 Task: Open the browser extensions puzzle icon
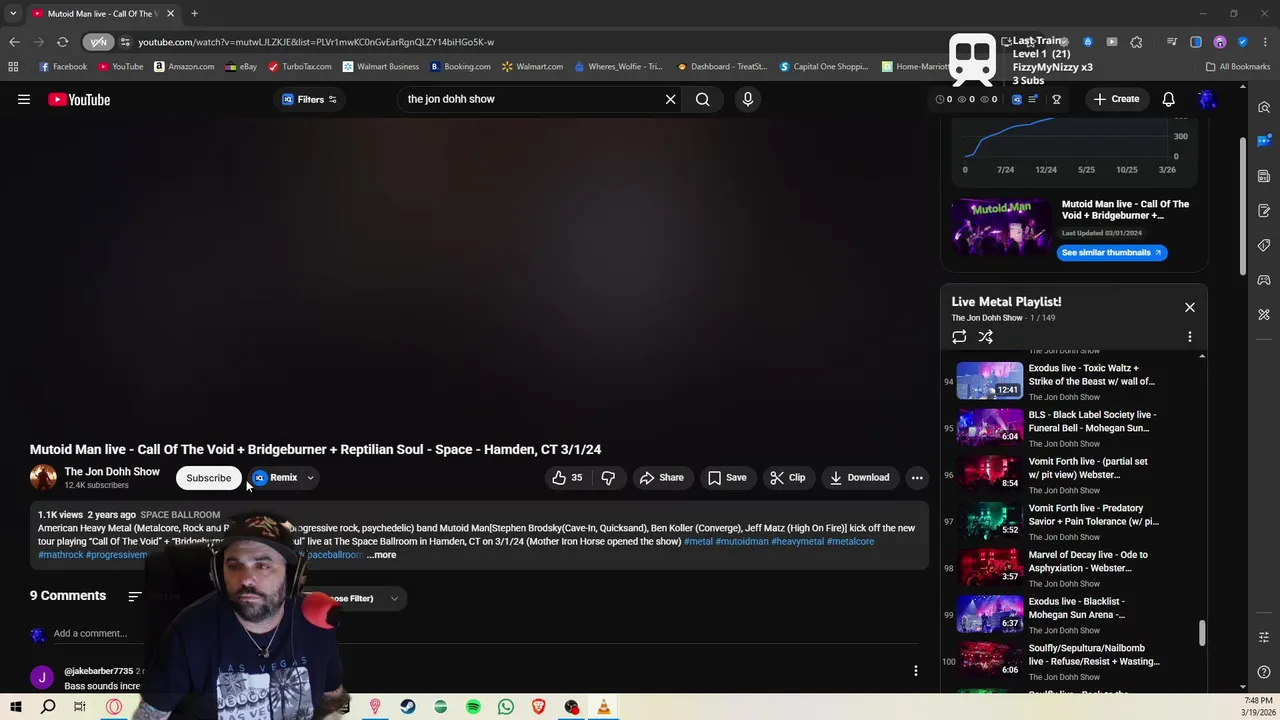[x=1136, y=42]
